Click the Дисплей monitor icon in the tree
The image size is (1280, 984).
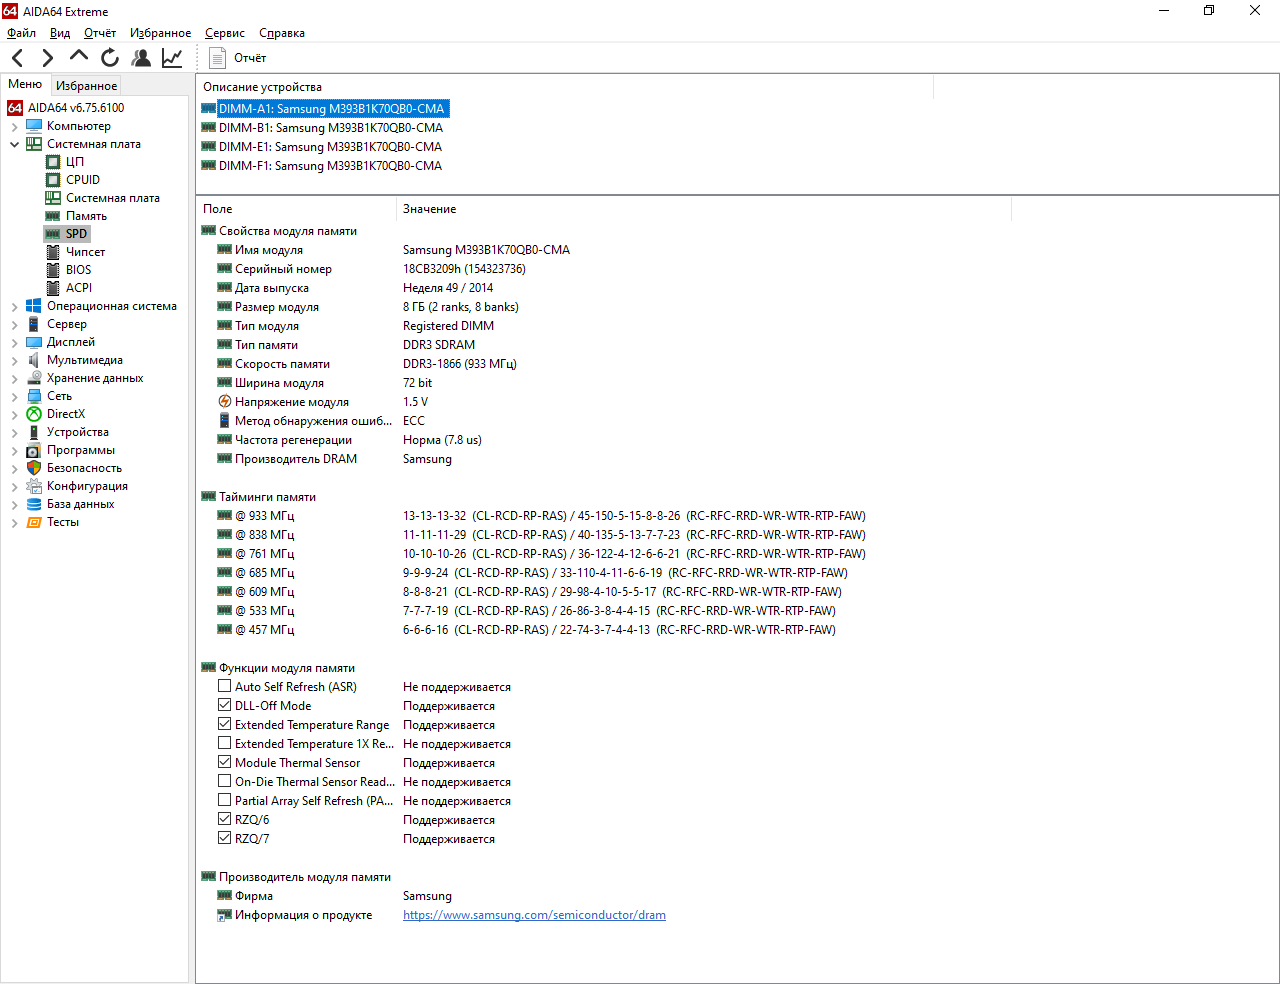tap(34, 342)
